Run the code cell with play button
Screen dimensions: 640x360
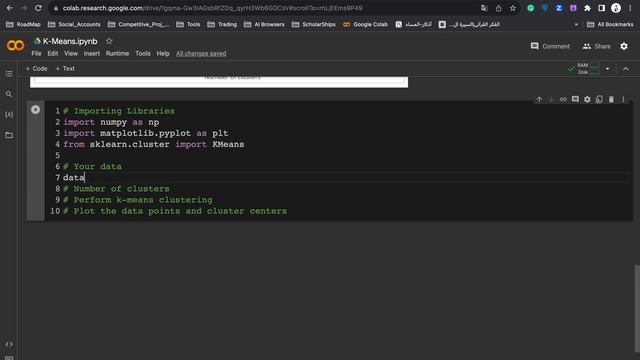click(36, 109)
